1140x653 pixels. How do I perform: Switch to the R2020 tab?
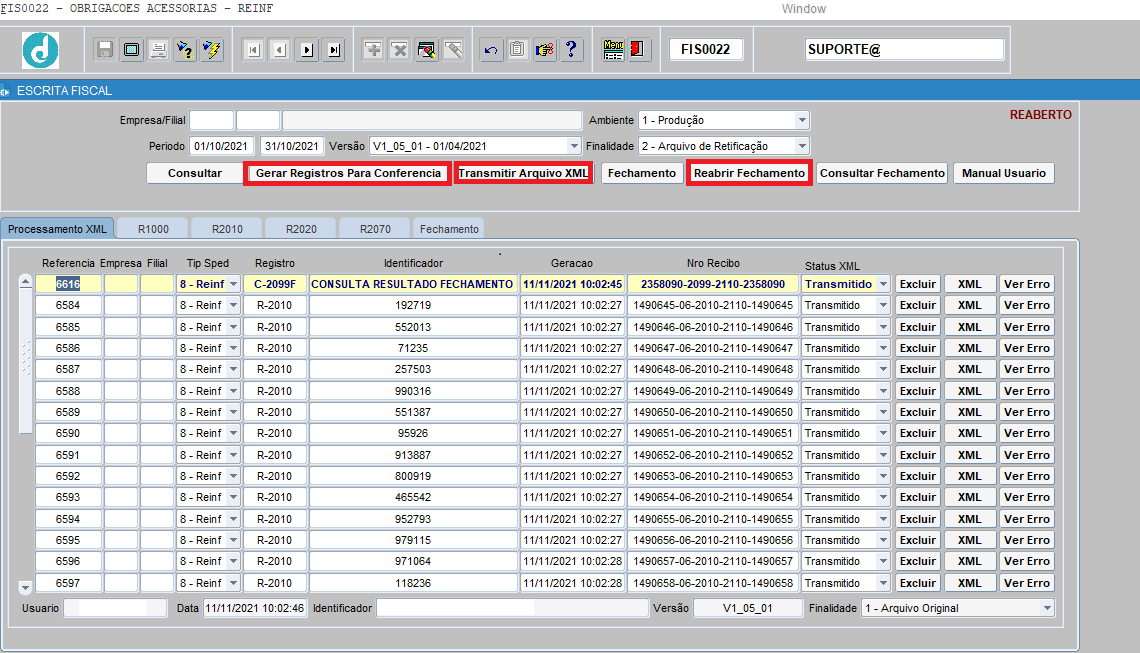coord(301,228)
